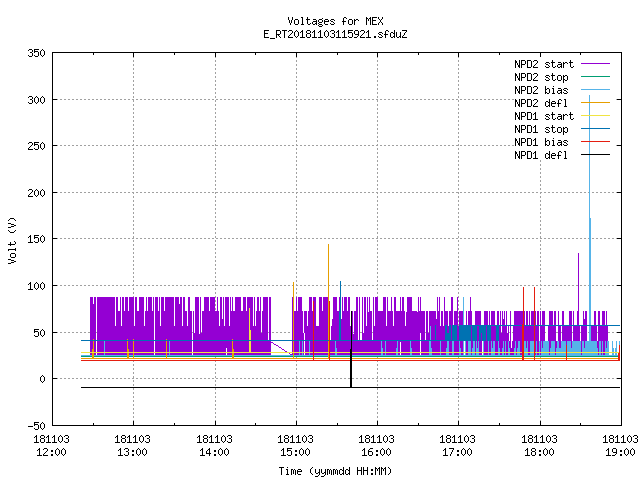Click the 'NPD2 stop' legend label
This screenshot has height=480, width=640.
(541, 77)
